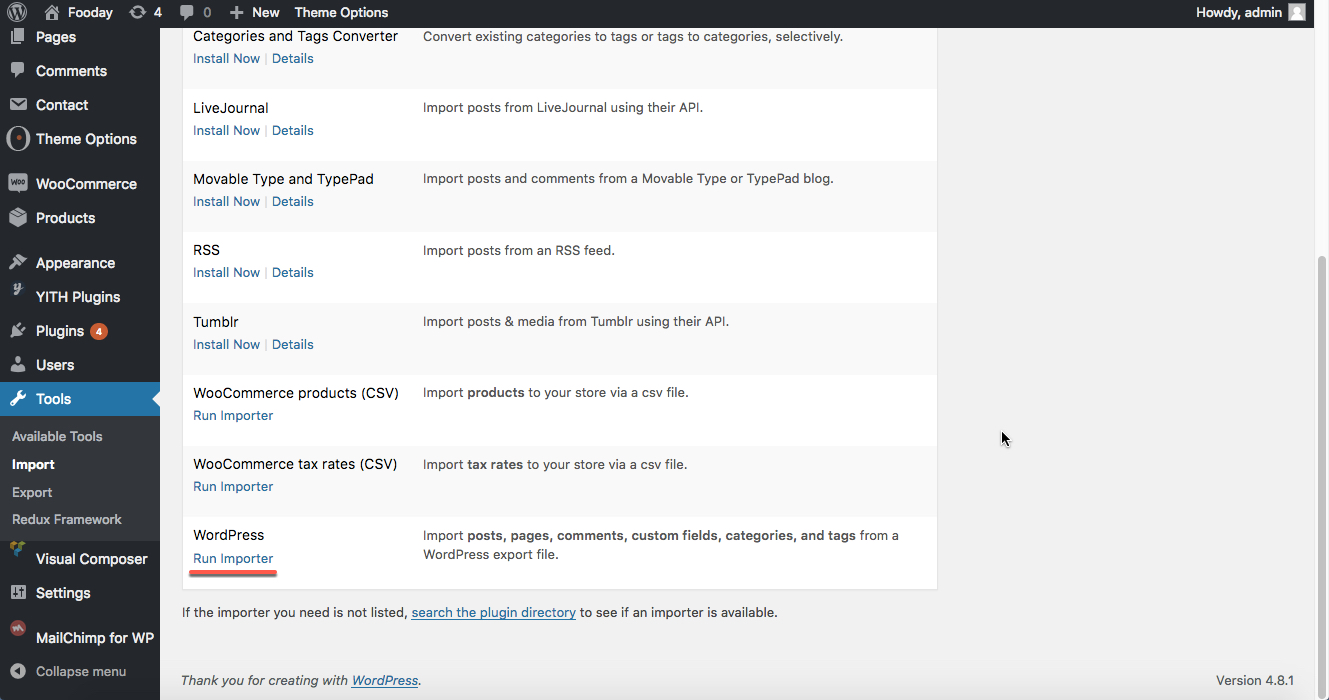Click the Tools wrench icon
Screen dimensions: 1329x700
(18, 399)
